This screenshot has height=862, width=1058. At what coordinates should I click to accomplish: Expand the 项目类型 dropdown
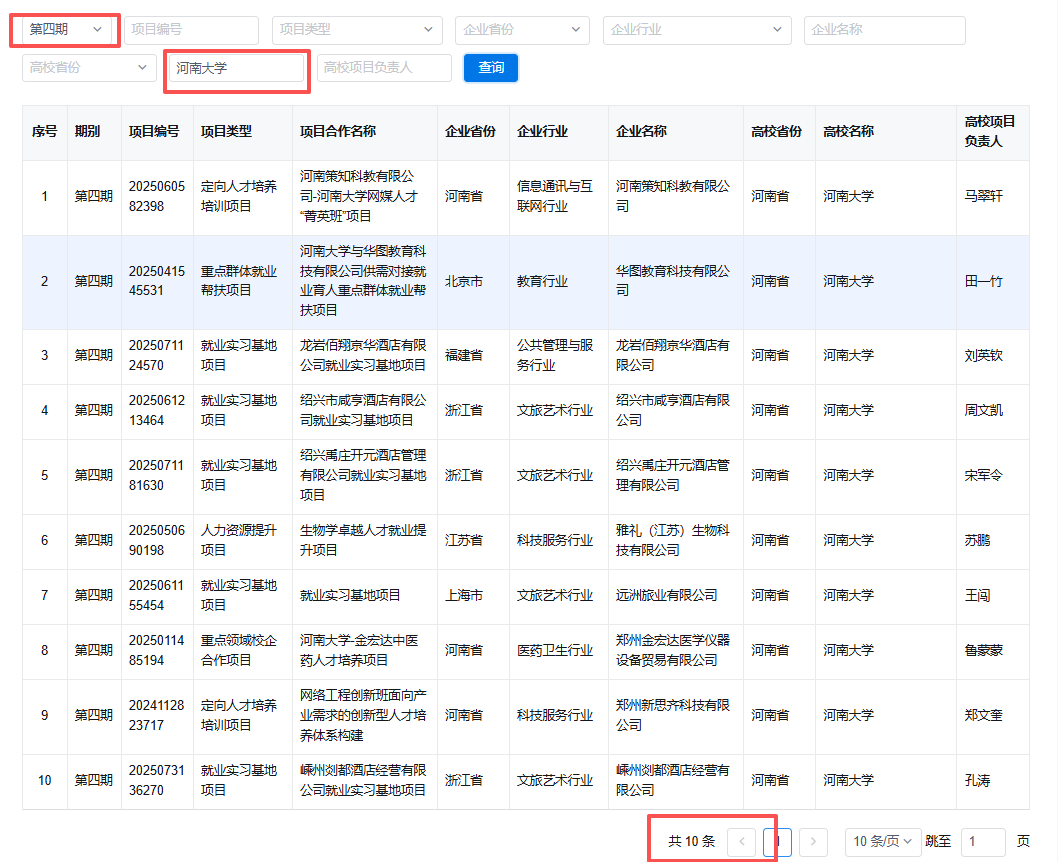(x=357, y=30)
